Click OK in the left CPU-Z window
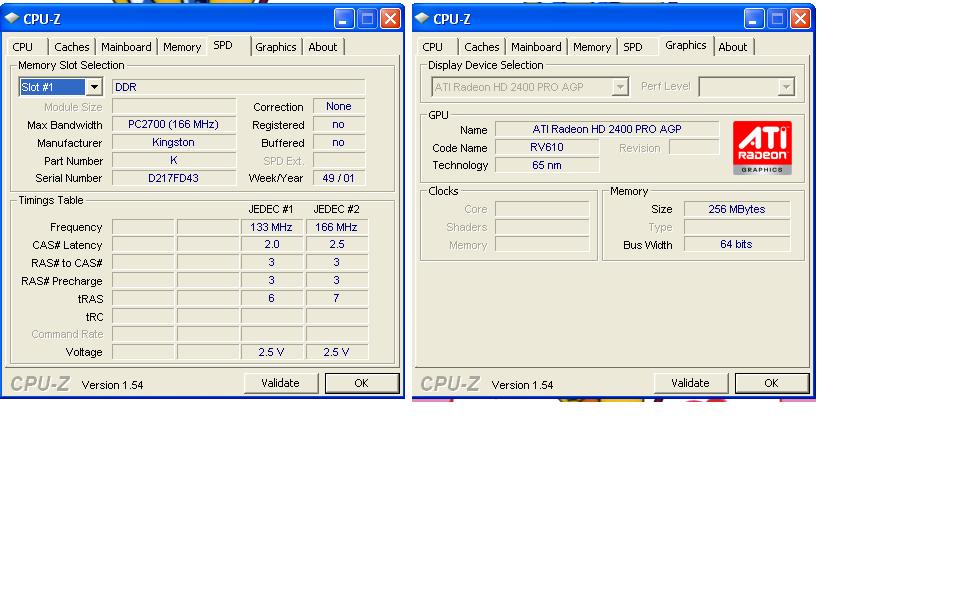The width and height of the screenshot is (962, 611). tap(362, 383)
